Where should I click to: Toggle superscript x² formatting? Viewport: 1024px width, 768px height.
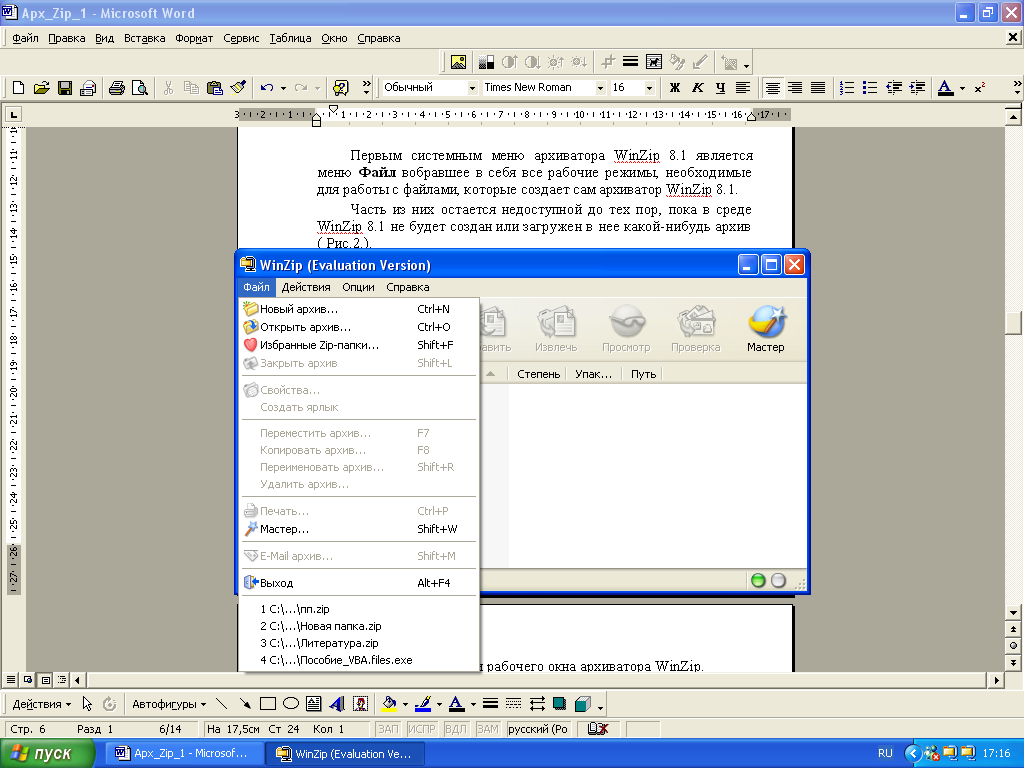click(980, 88)
